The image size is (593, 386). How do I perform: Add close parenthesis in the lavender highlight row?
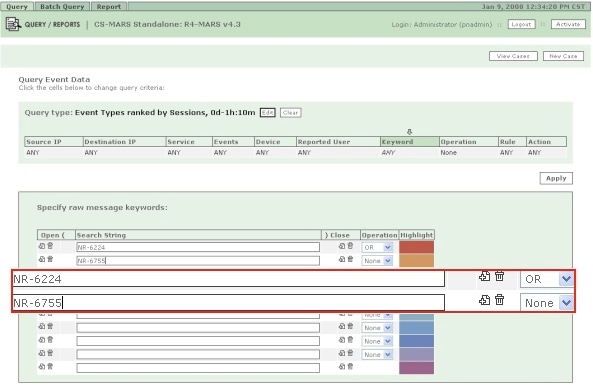click(342, 353)
